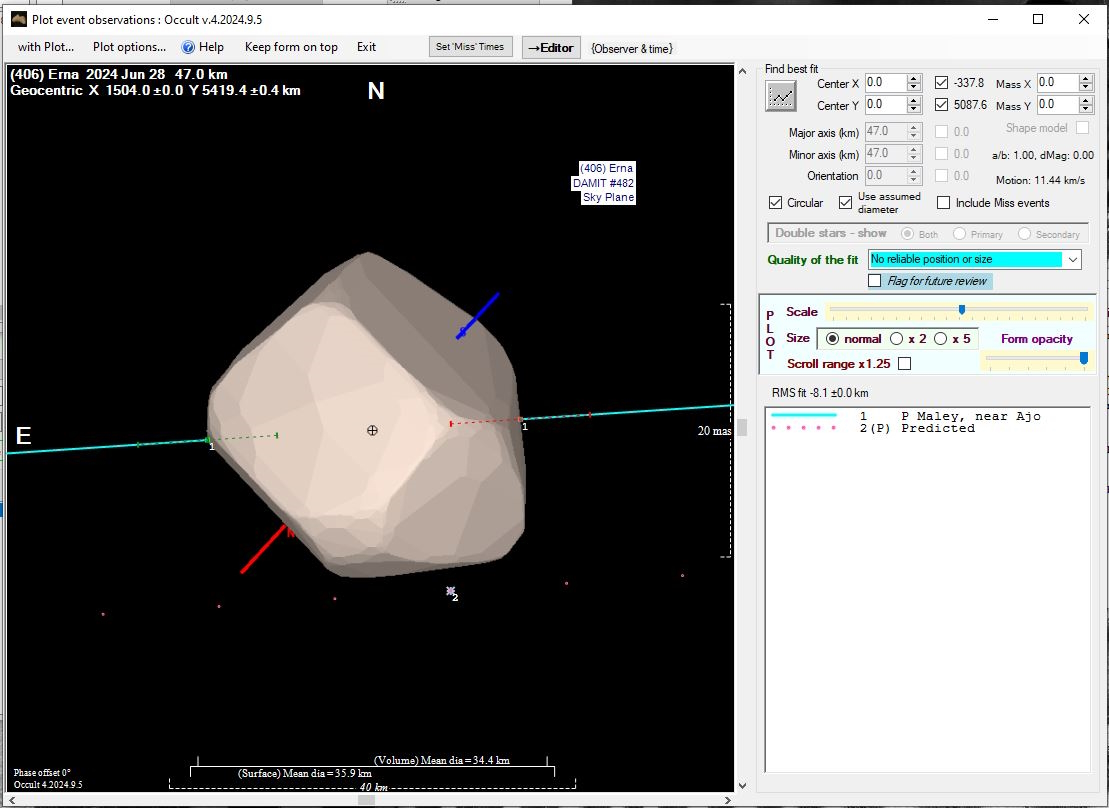The height and width of the screenshot is (808, 1109).
Task: Click the blue Help question mark icon
Action: click(188, 47)
